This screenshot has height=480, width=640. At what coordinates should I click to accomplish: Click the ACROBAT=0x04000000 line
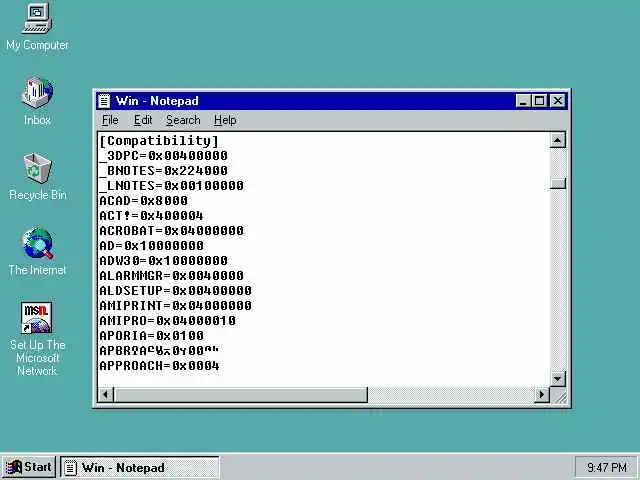coord(171,231)
